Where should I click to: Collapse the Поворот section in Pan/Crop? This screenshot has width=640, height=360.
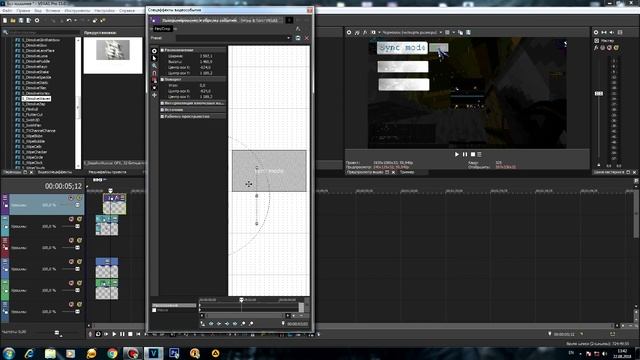(x=162, y=79)
